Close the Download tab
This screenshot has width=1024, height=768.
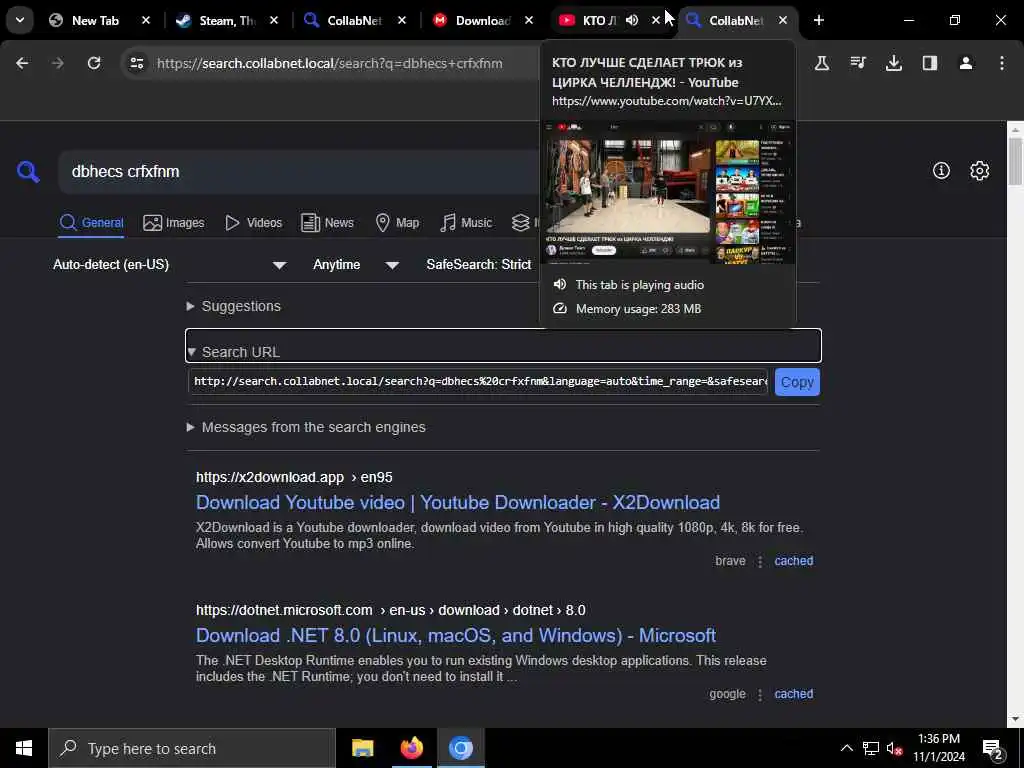[x=529, y=20]
